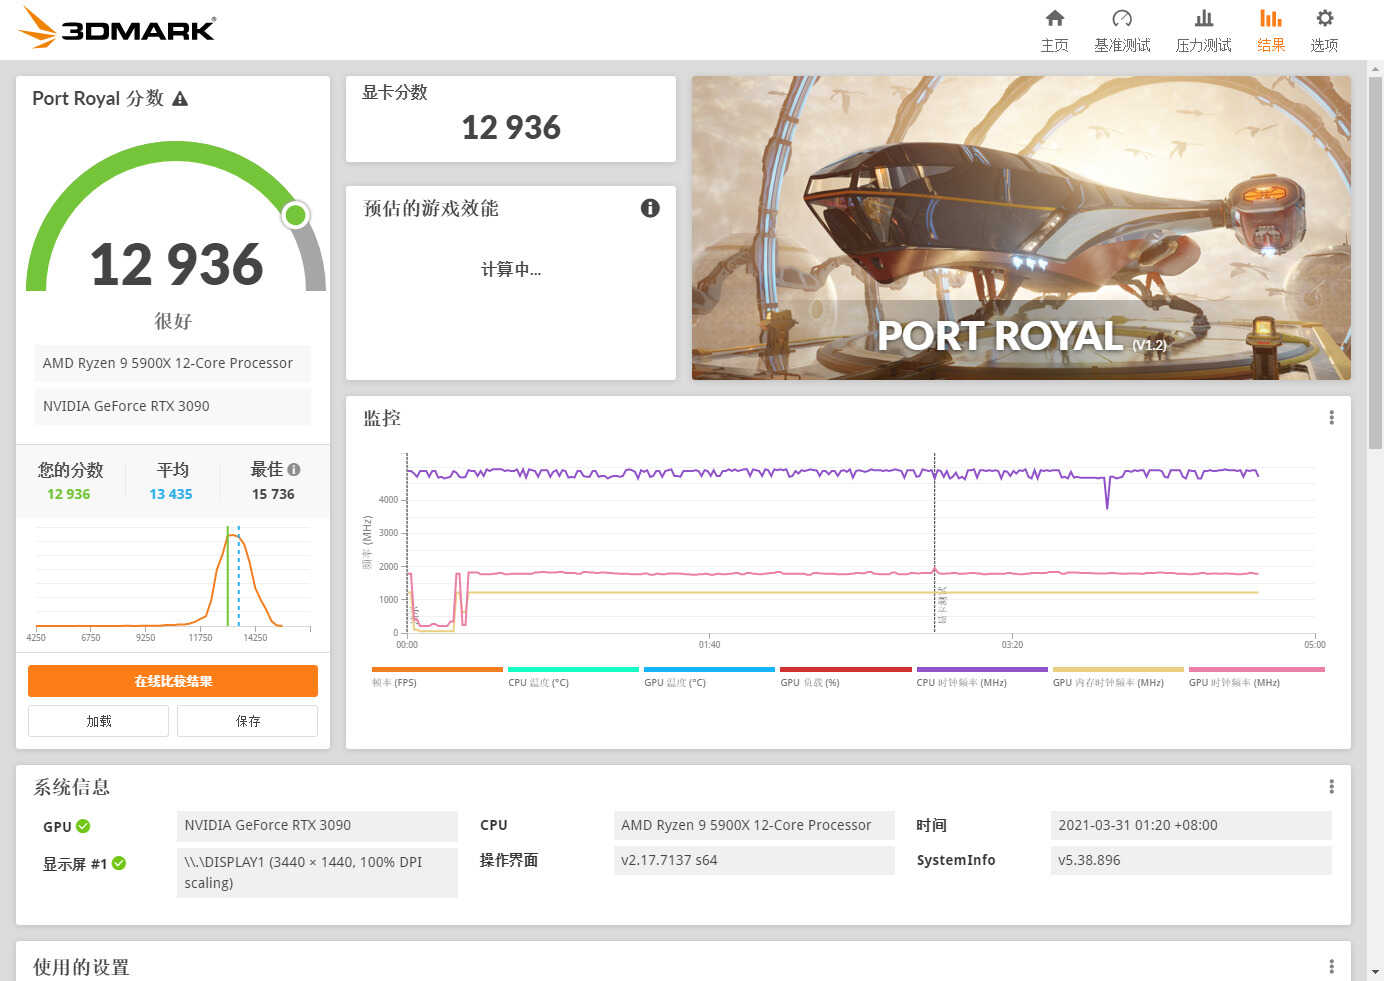Image resolution: width=1384 pixels, height=981 pixels.
Task: Click the green check next to GPU
Action: [x=83, y=826]
